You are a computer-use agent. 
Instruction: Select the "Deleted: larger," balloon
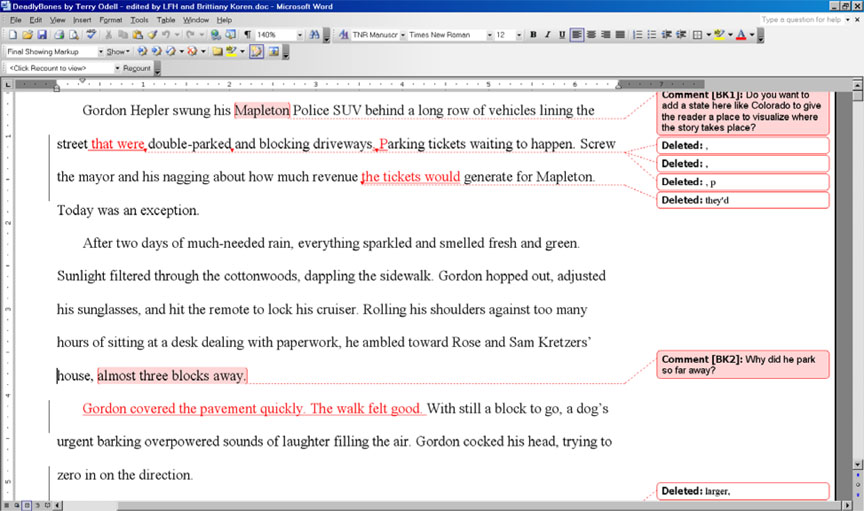(743, 491)
